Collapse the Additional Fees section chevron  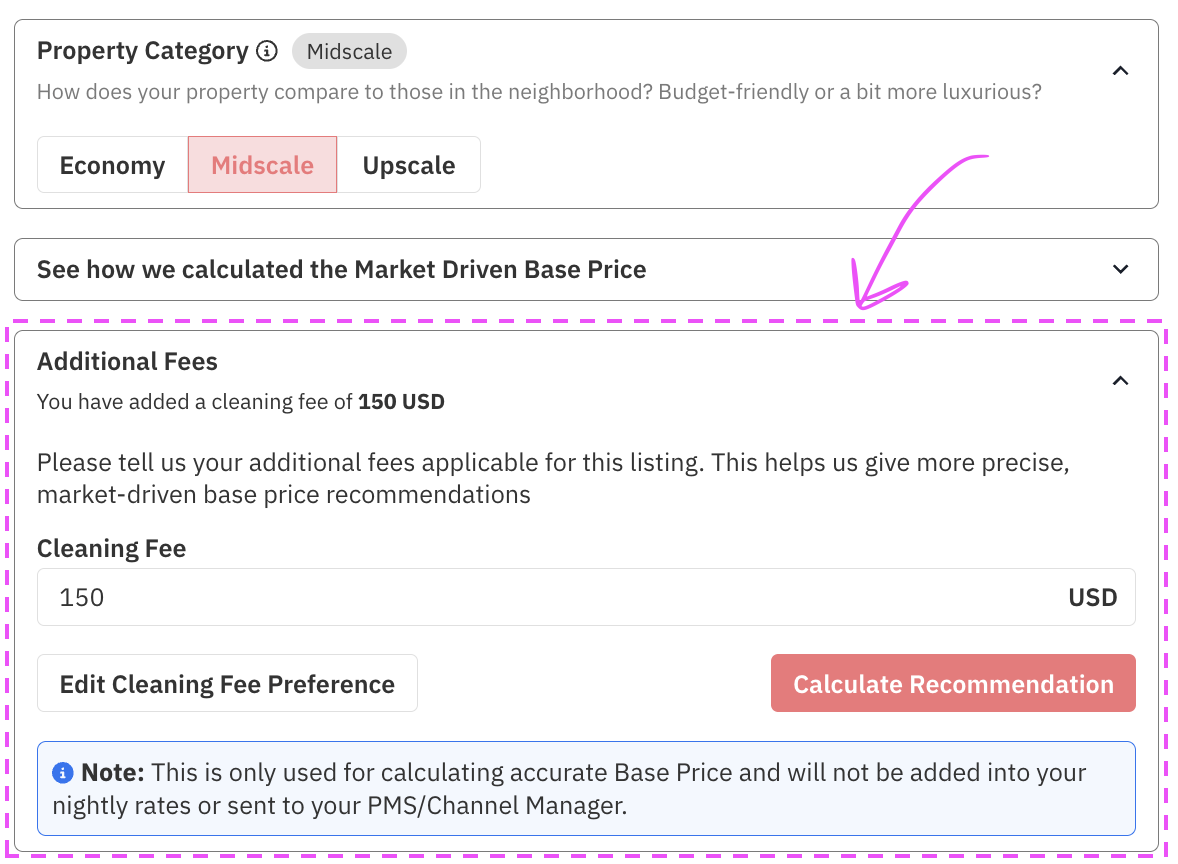1121,380
